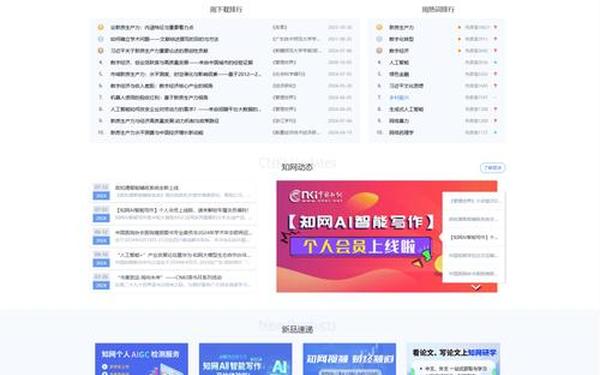The width and height of the screenshot is (600, 375).
Task: Open the 知网投稿 product card
Action: coord(350,359)
